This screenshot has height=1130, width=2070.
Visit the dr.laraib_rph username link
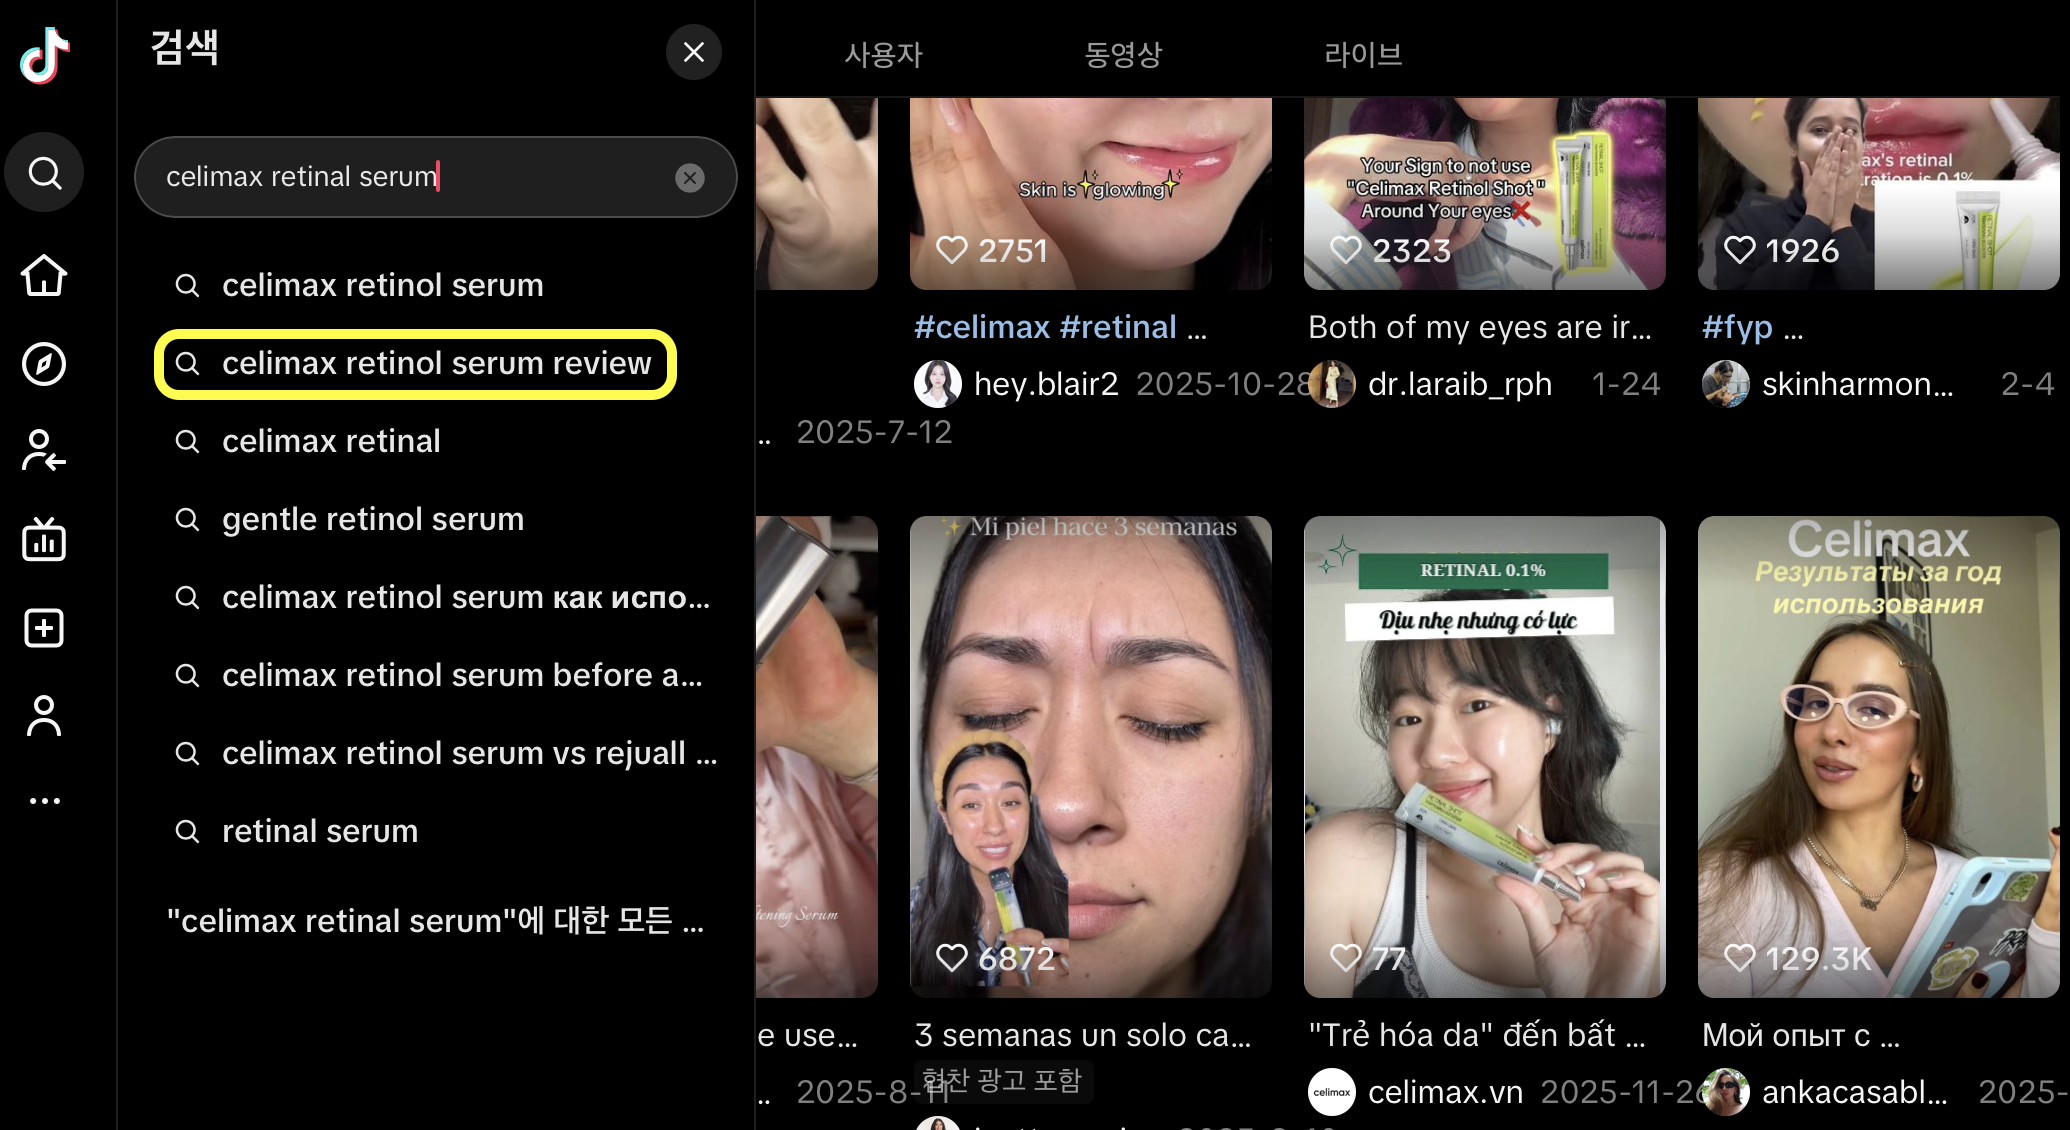click(1460, 384)
